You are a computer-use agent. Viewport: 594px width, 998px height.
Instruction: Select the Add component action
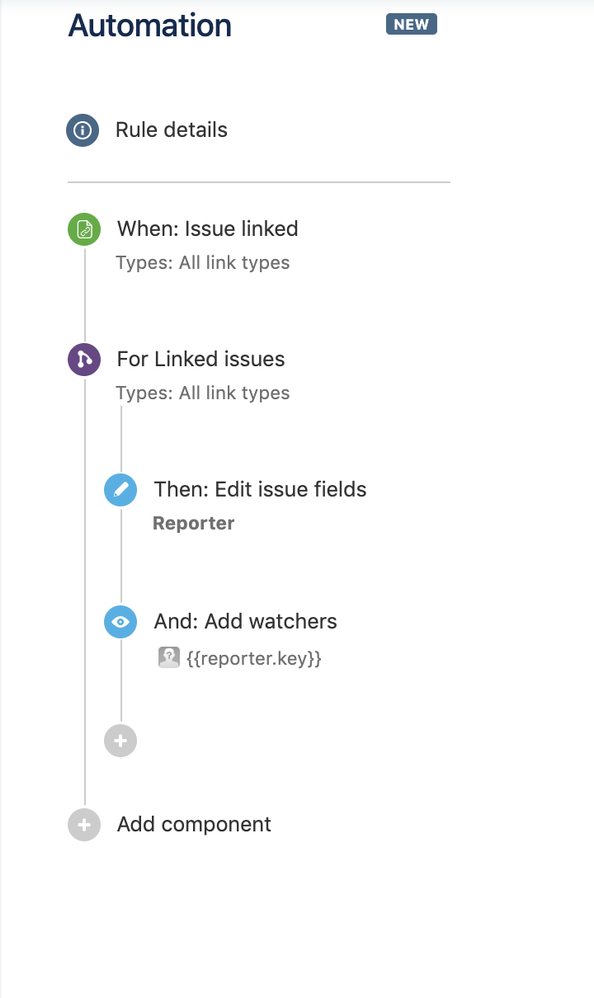coord(193,824)
